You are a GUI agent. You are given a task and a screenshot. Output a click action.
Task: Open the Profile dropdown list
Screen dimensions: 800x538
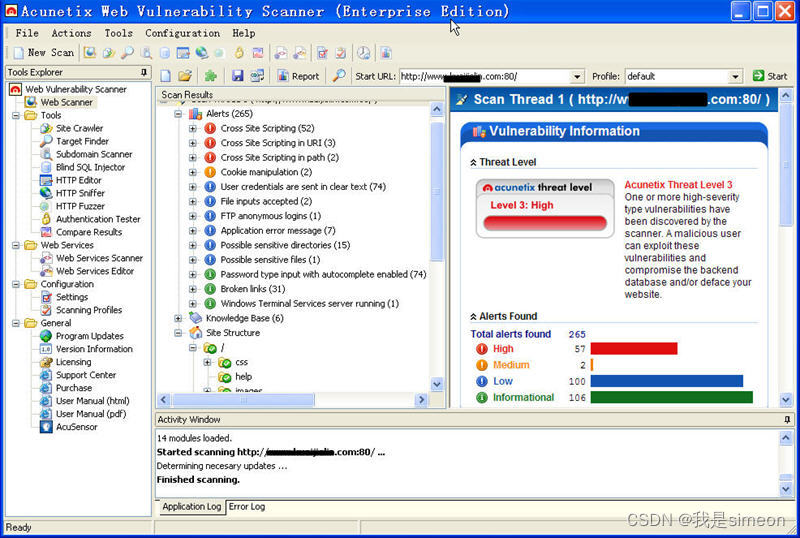tap(735, 77)
